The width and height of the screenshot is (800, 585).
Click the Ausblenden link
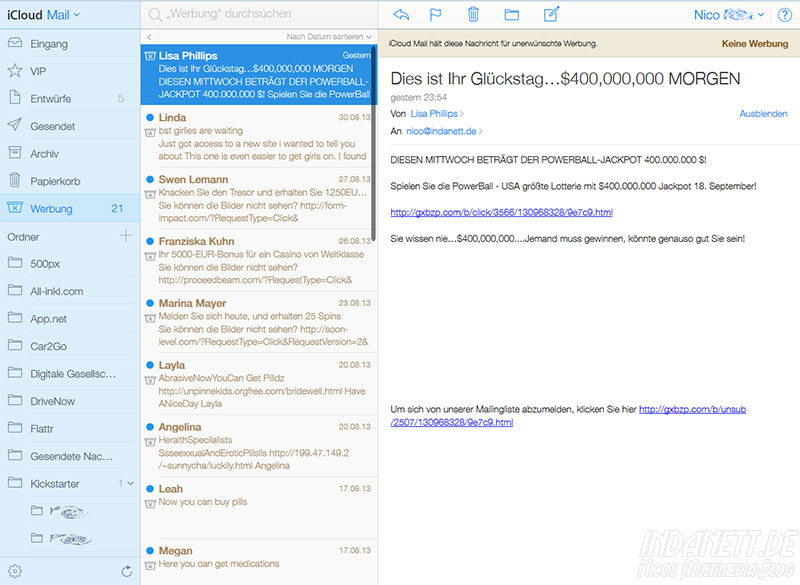[x=763, y=114]
